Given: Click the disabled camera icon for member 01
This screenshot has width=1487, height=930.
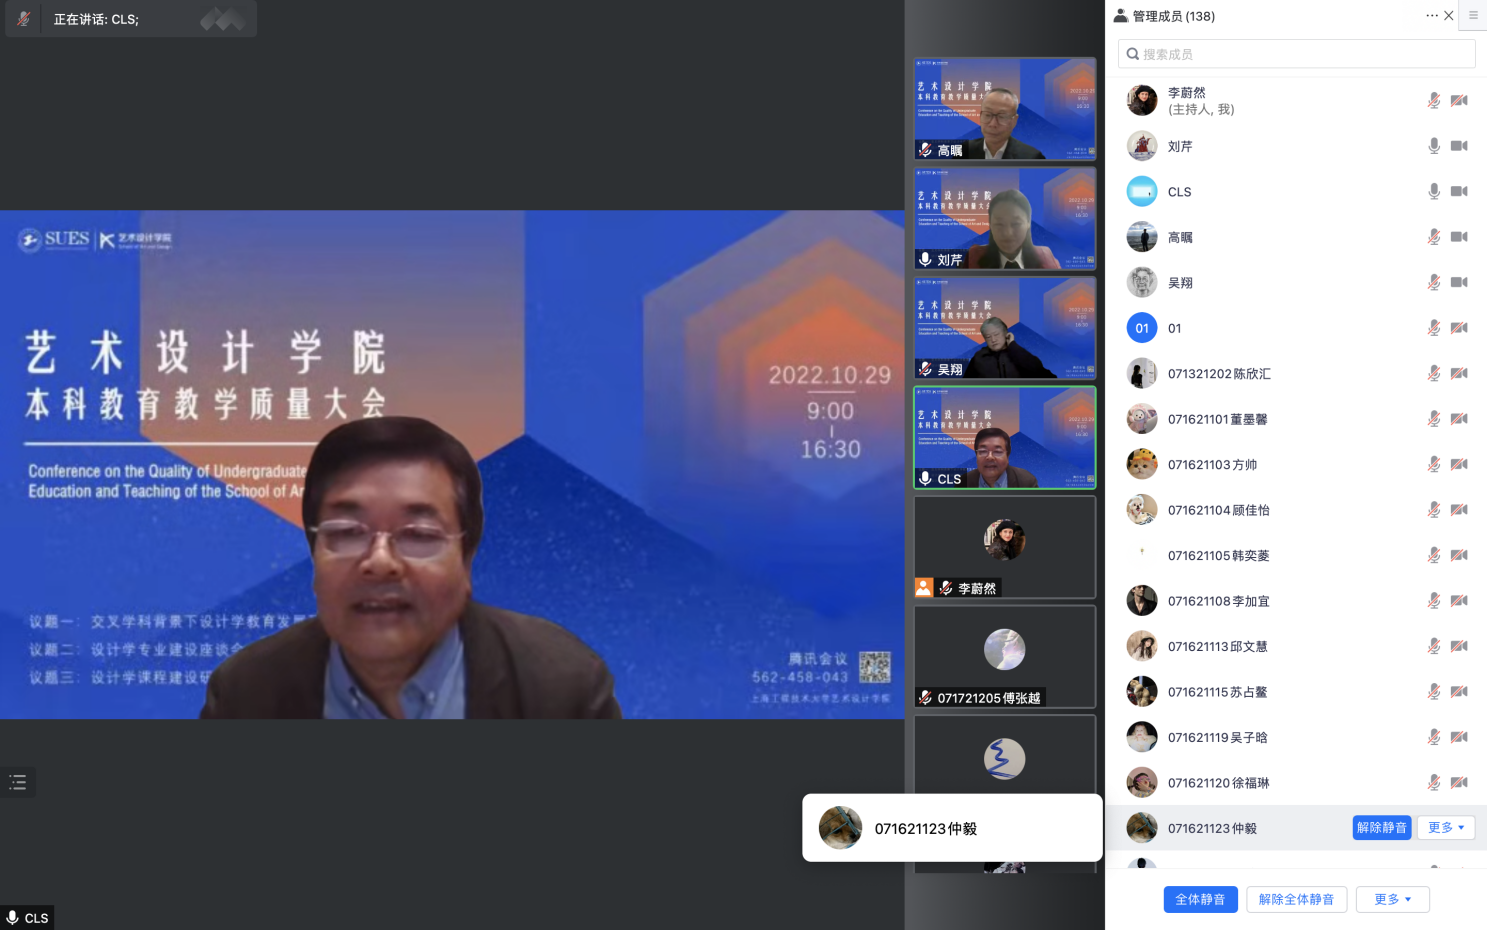Looking at the screenshot, I should coord(1459,328).
